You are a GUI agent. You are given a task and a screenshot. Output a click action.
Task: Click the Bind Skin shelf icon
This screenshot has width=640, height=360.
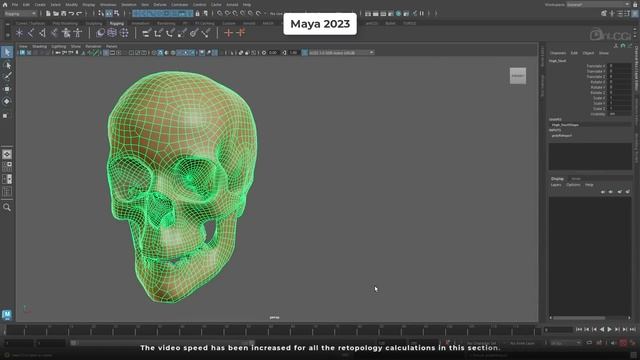[x=54, y=33]
